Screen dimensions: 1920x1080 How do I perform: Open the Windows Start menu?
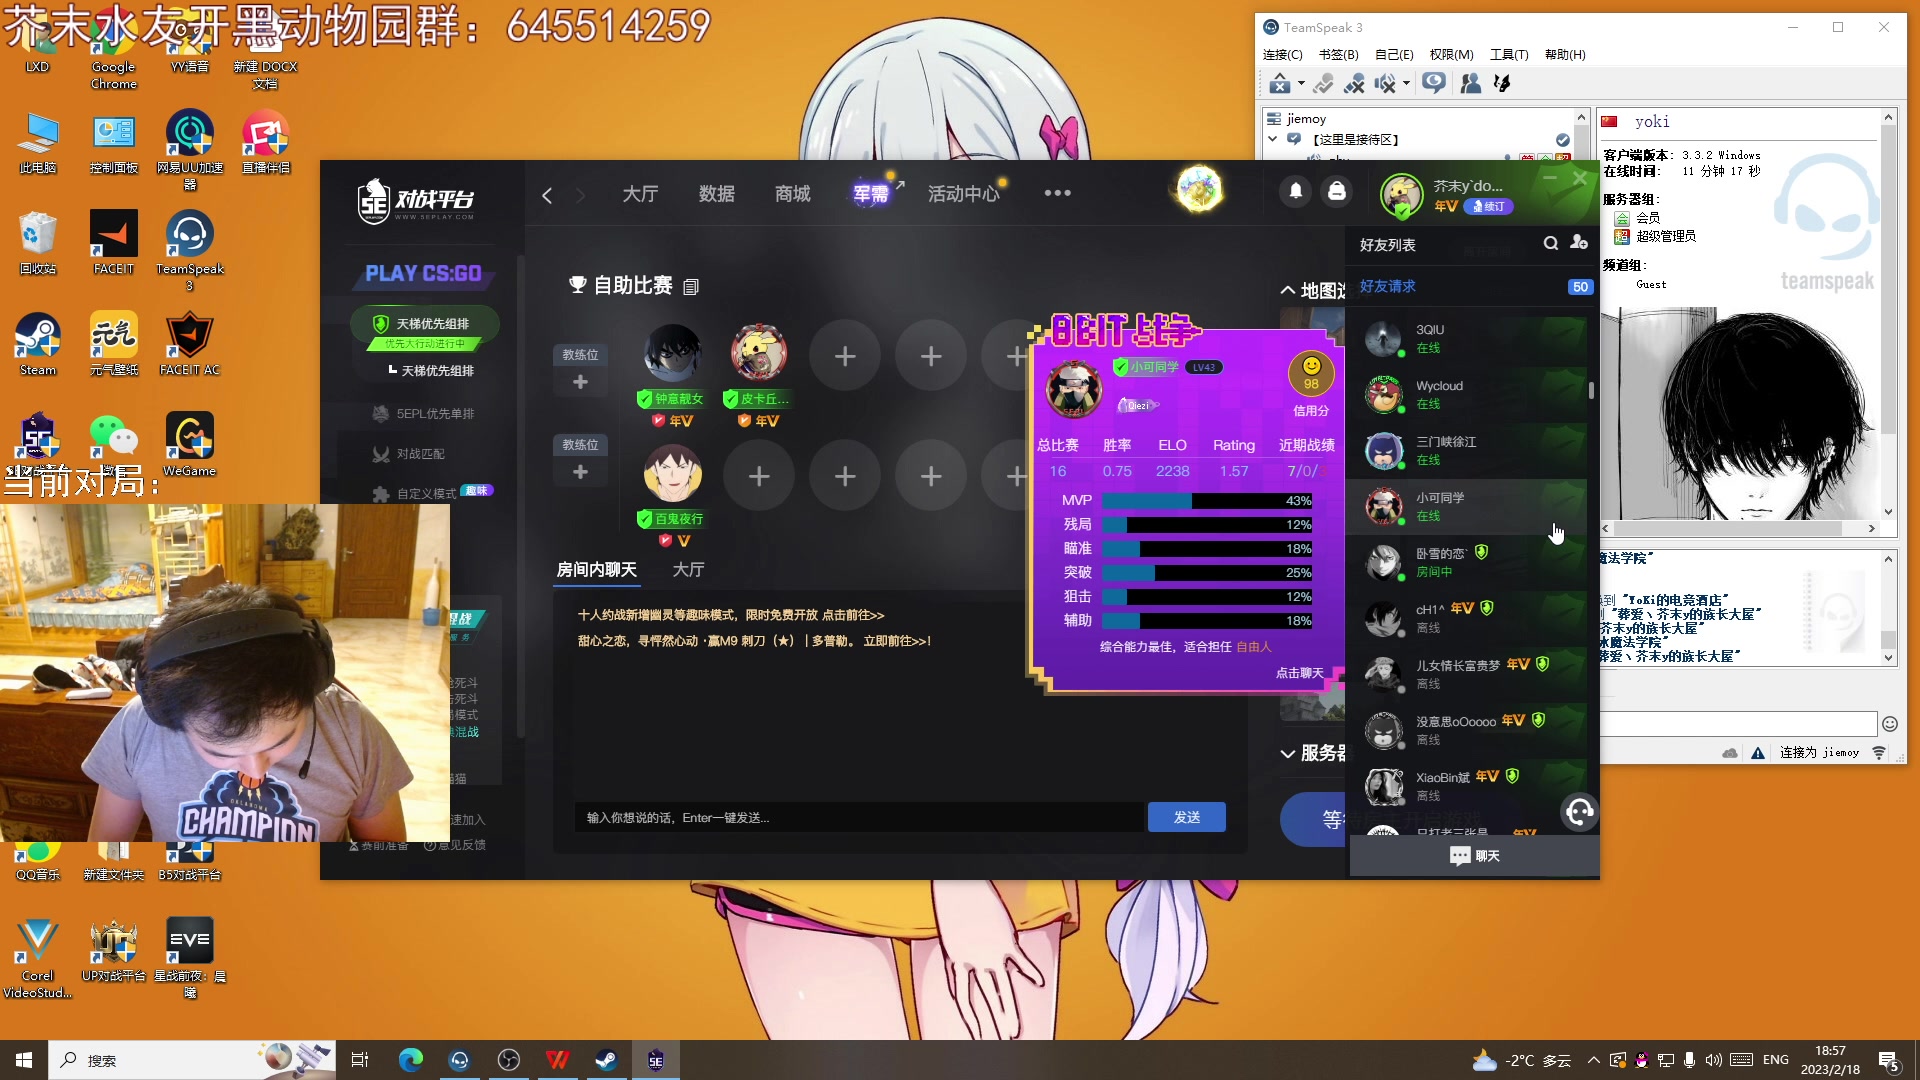[x=24, y=1060]
